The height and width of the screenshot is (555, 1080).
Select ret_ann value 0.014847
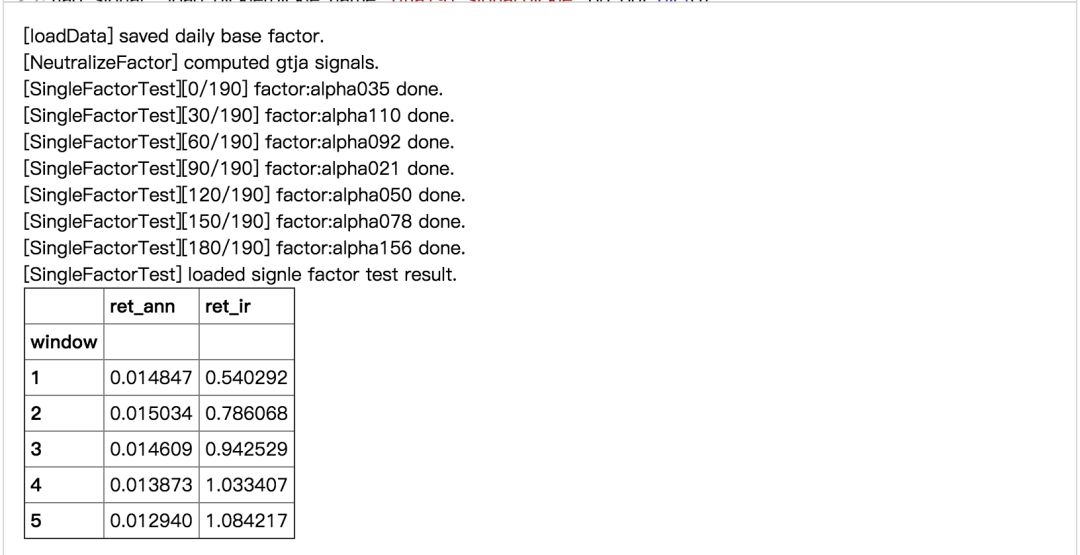click(151, 378)
